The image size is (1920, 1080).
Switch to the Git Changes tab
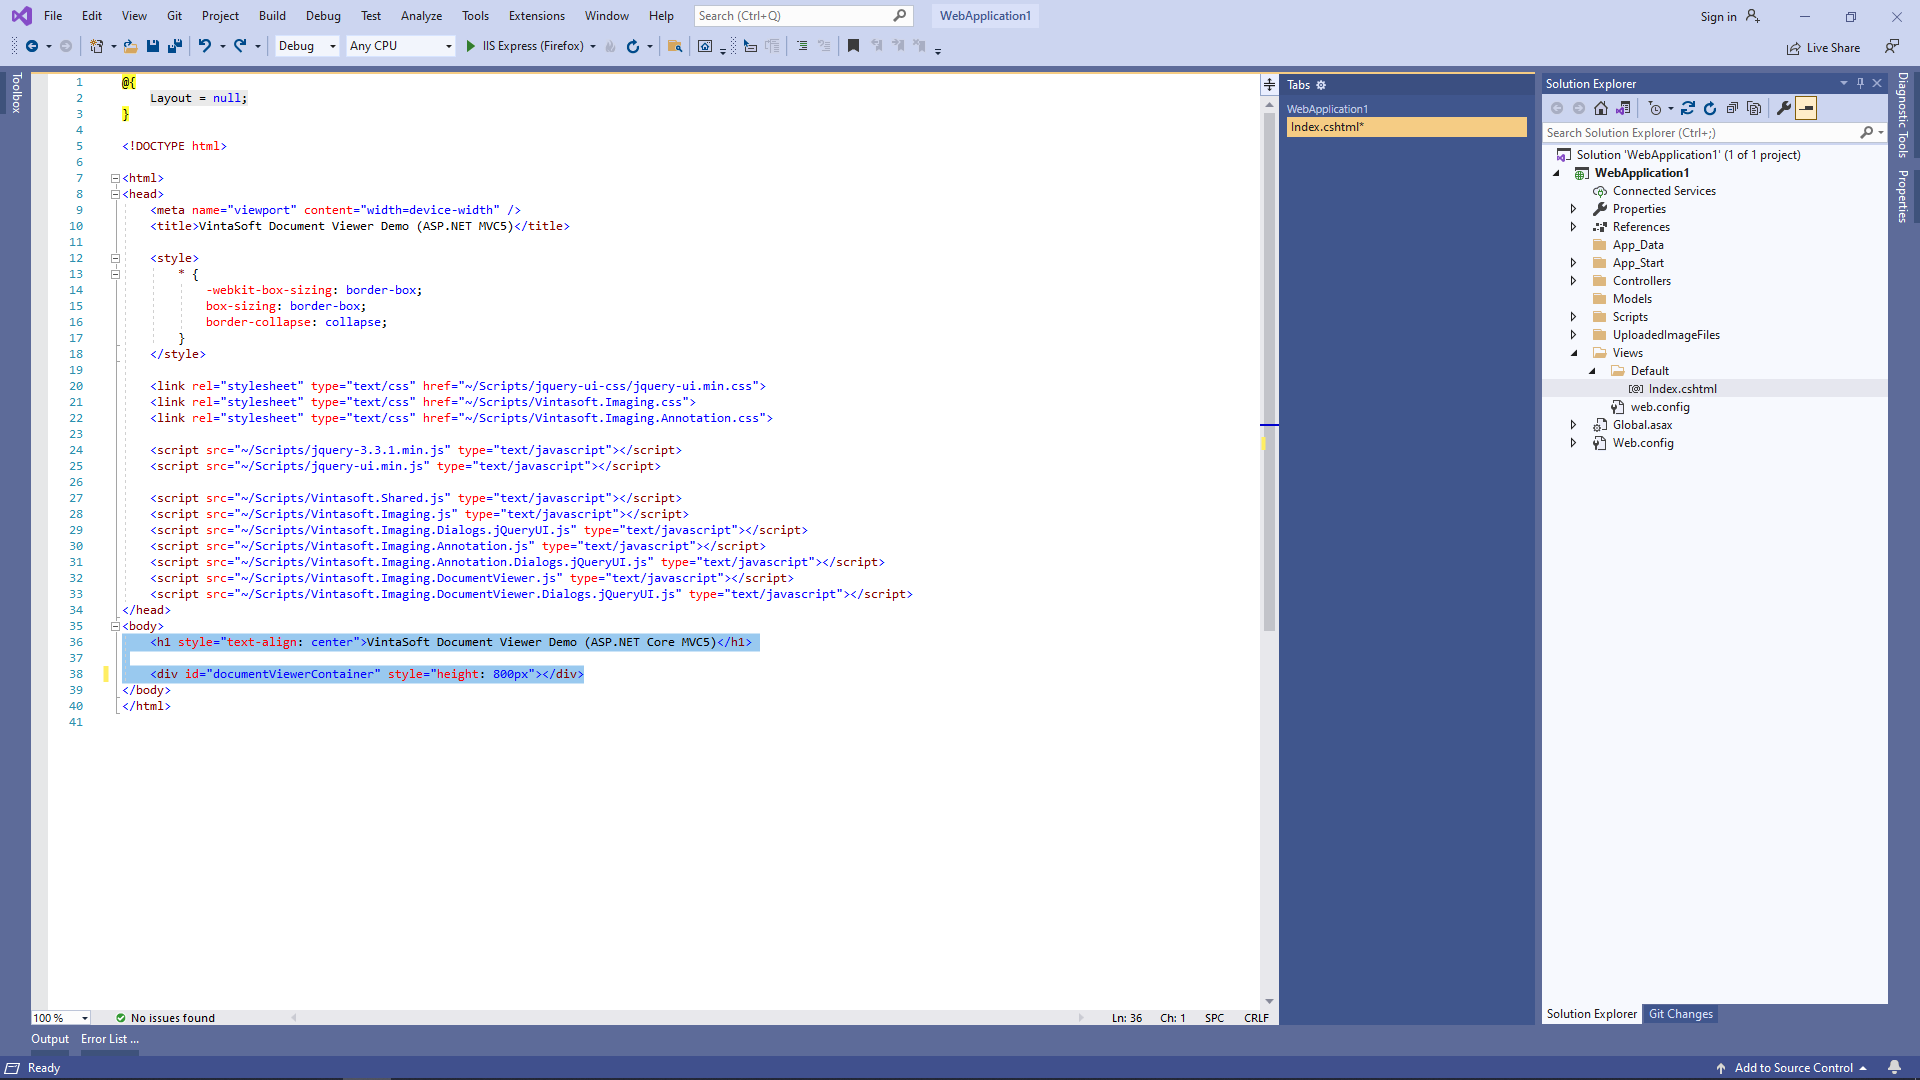pyautogui.click(x=1680, y=1014)
